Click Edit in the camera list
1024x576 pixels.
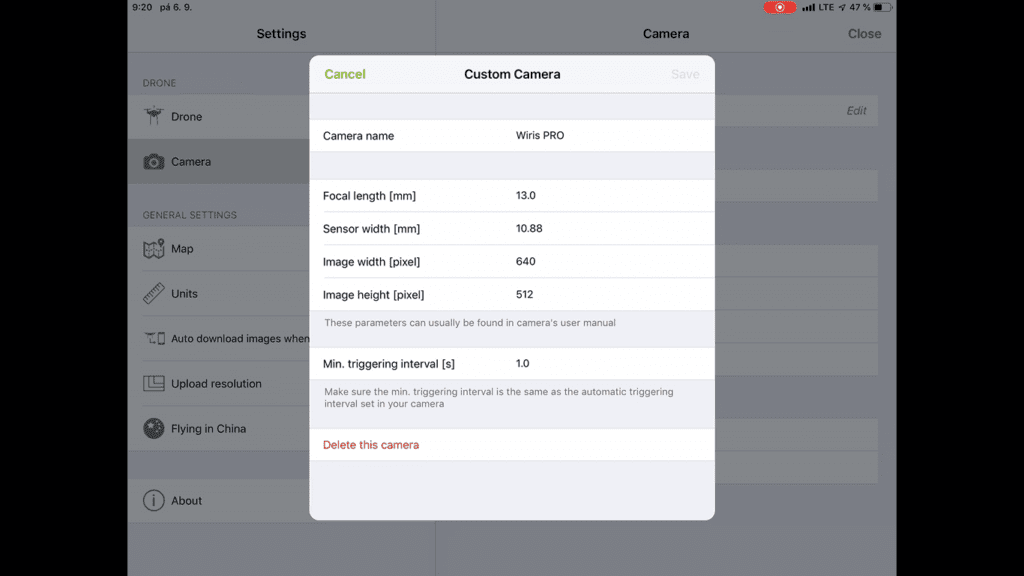point(856,111)
